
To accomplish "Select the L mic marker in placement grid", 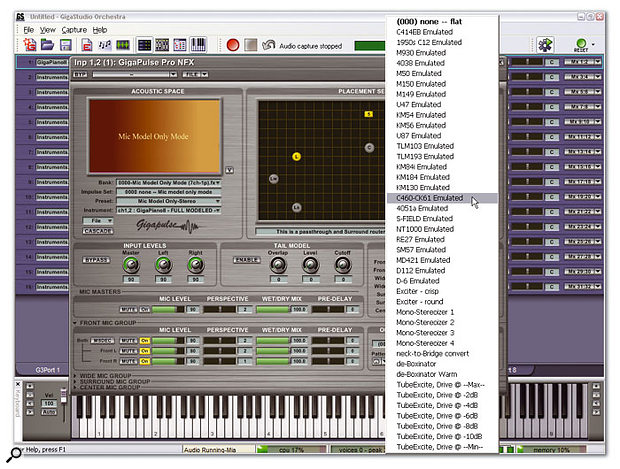I will coord(297,157).
